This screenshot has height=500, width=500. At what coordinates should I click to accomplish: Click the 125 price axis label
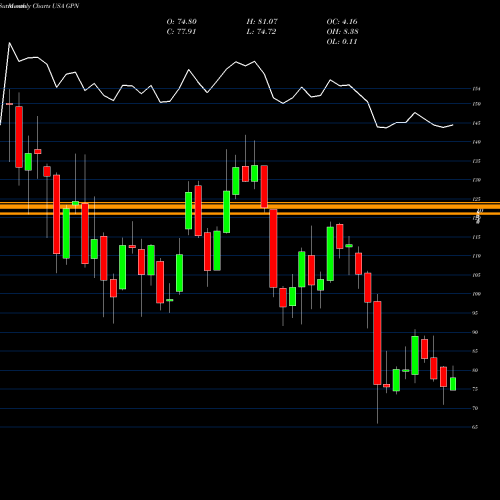pos(476,199)
